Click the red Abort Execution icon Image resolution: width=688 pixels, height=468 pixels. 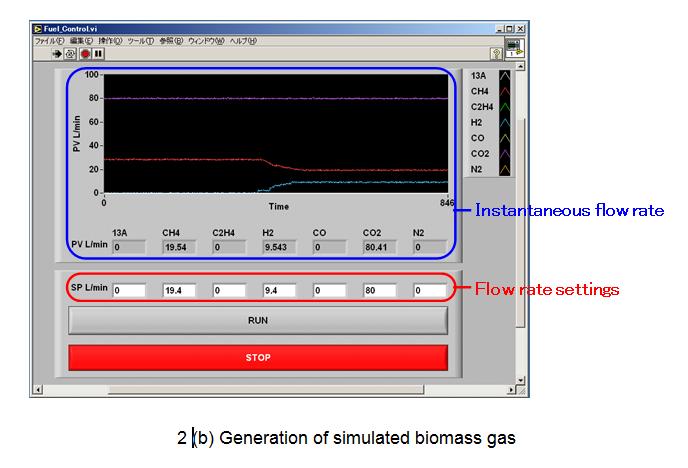point(85,54)
